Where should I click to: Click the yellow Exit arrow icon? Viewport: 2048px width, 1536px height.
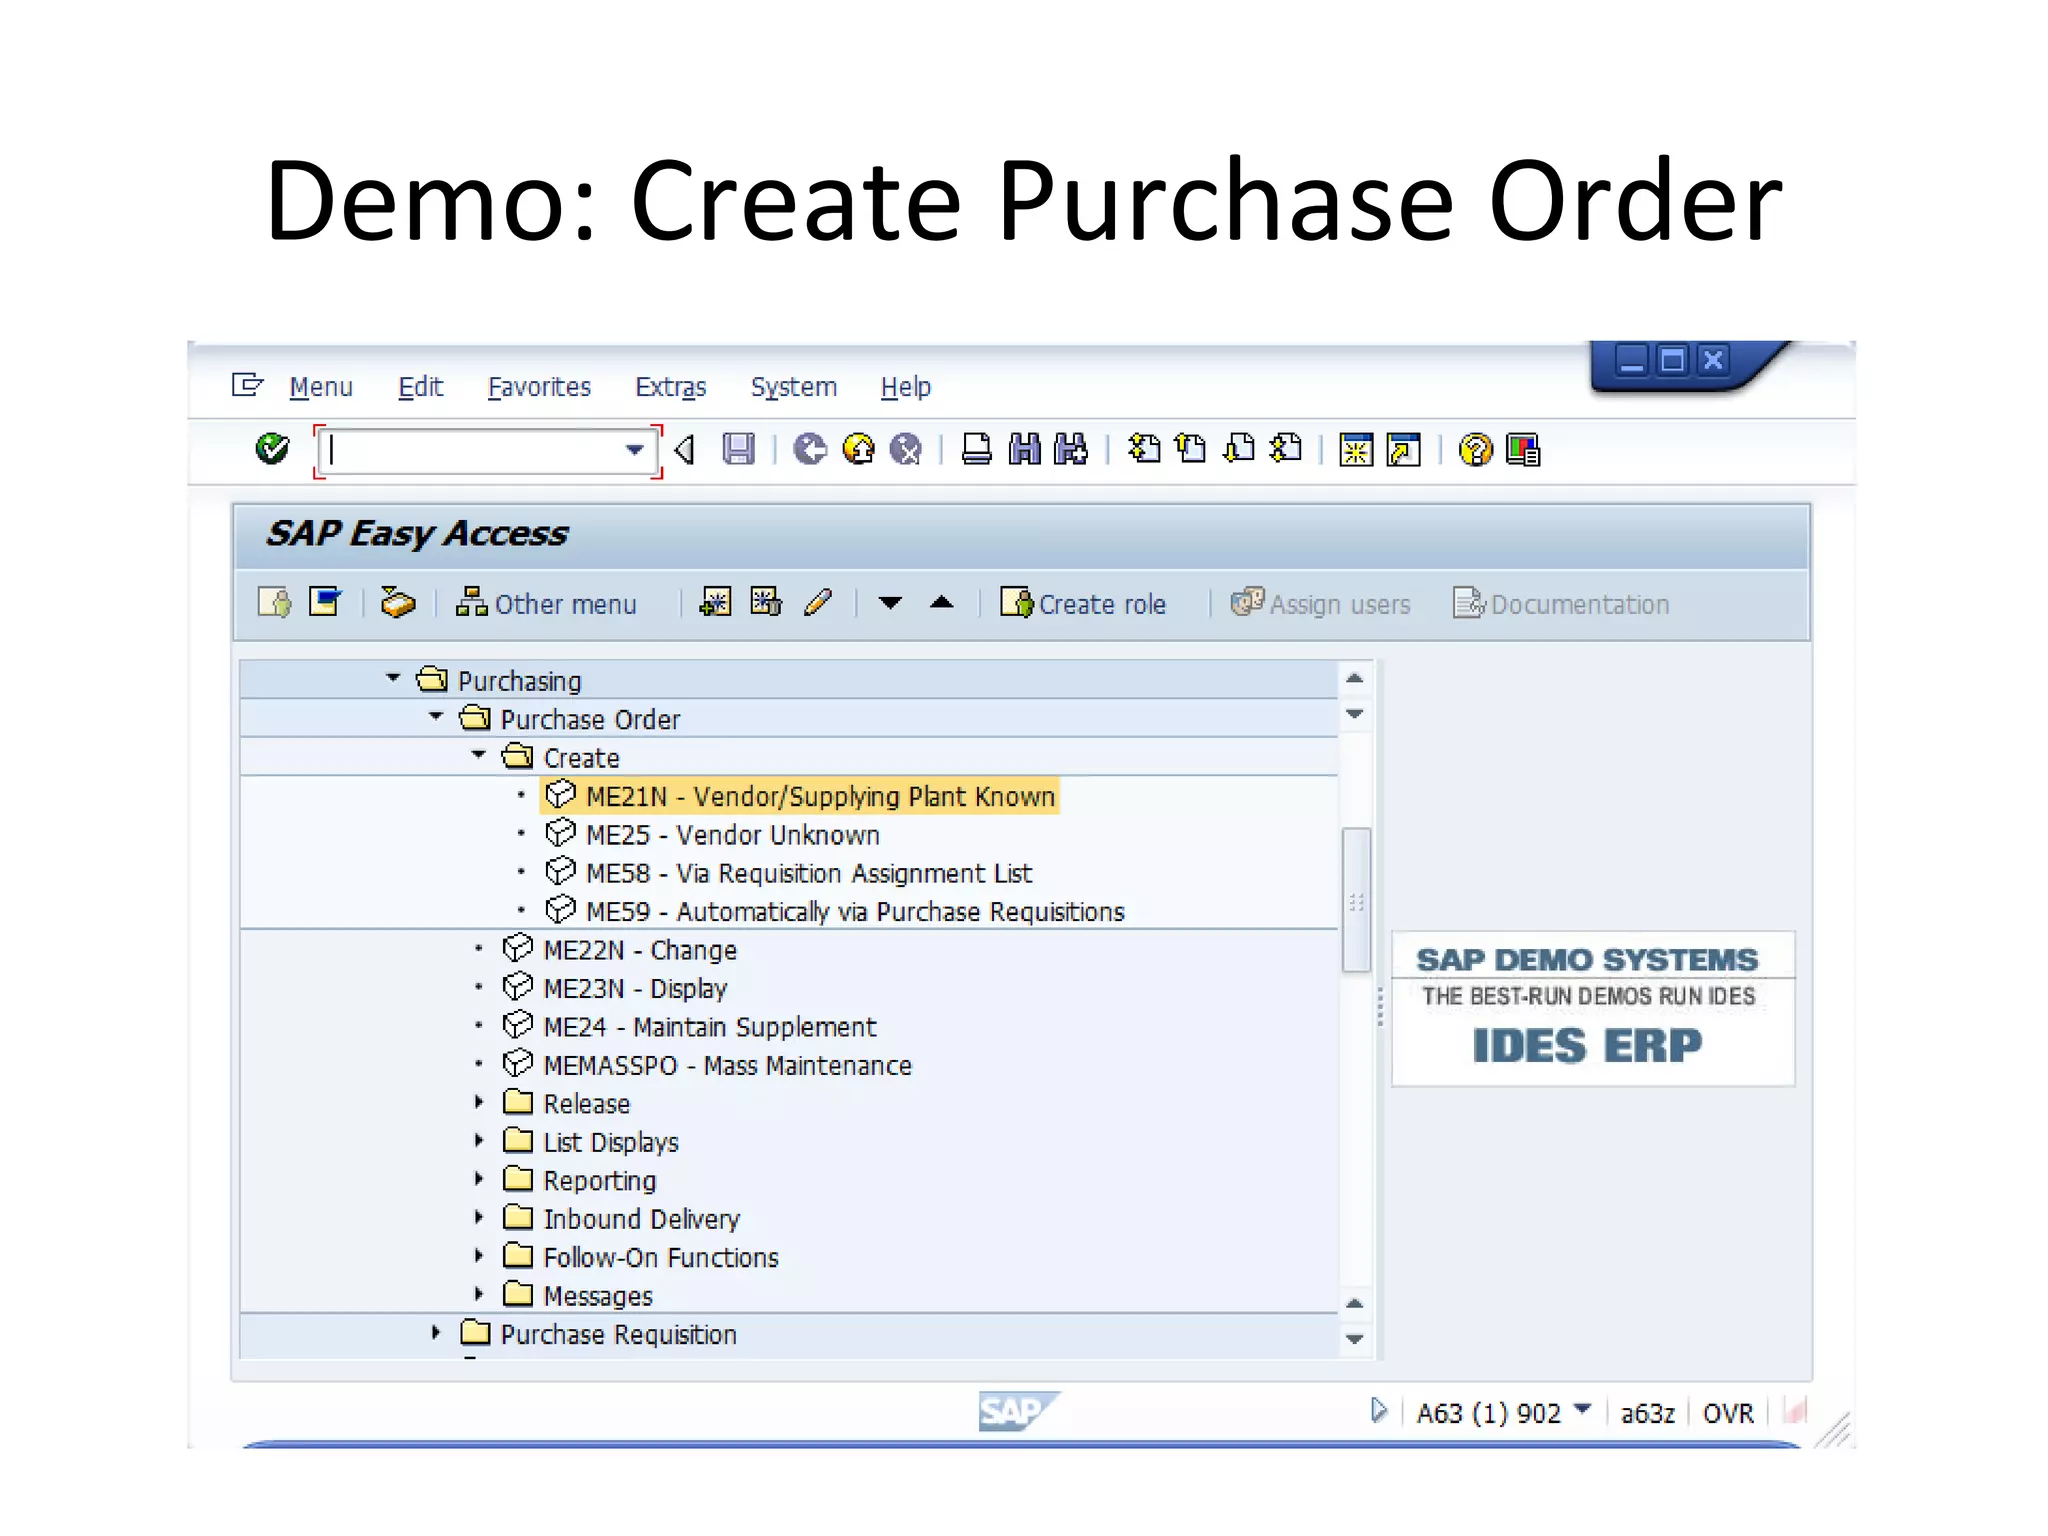point(858,449)
